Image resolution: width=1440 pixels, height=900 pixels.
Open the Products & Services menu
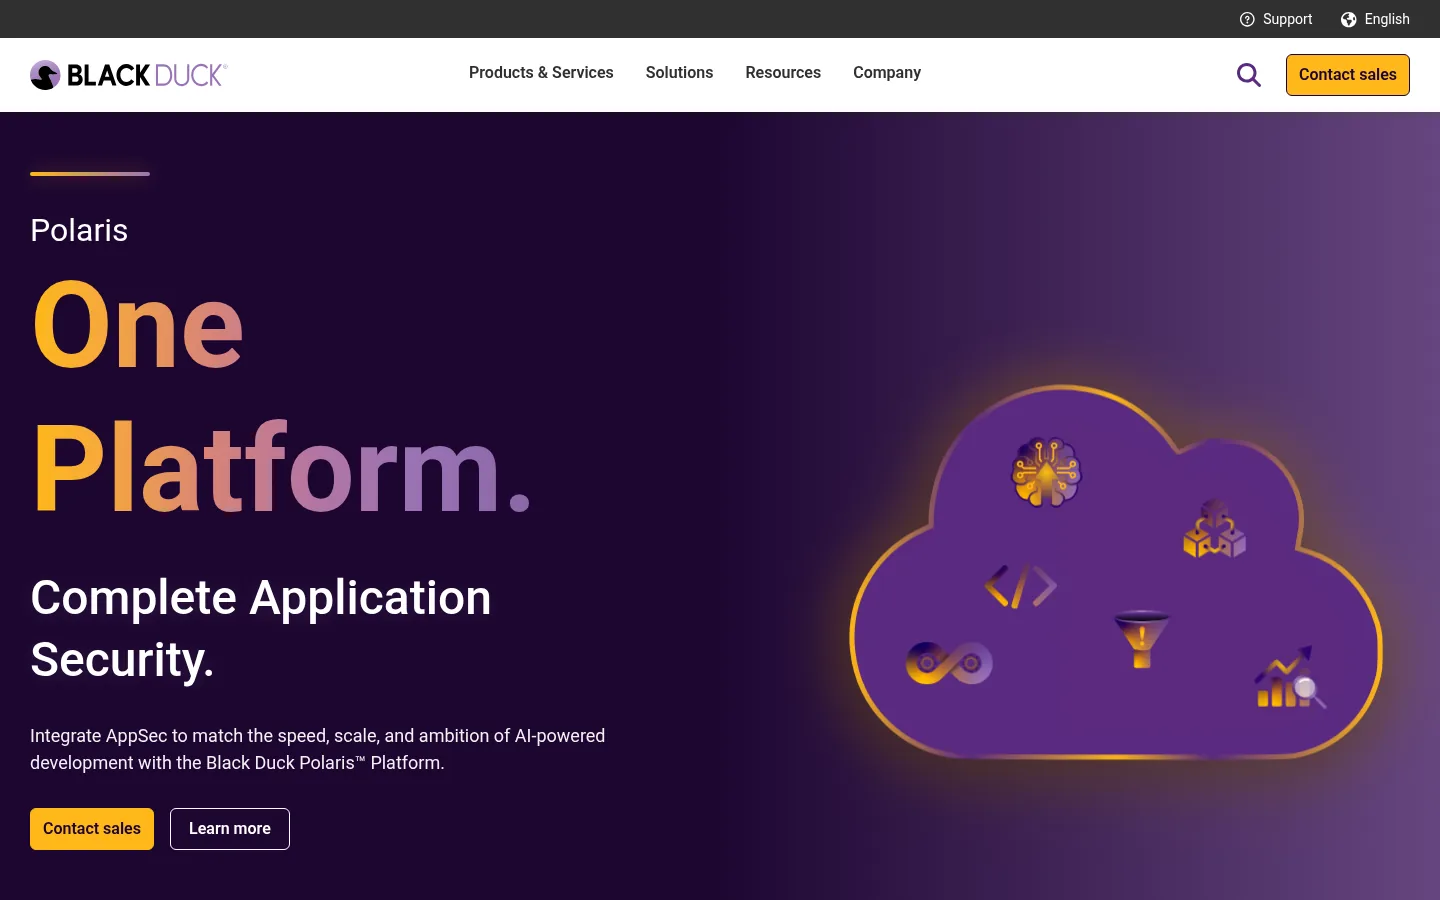[541, 73]
